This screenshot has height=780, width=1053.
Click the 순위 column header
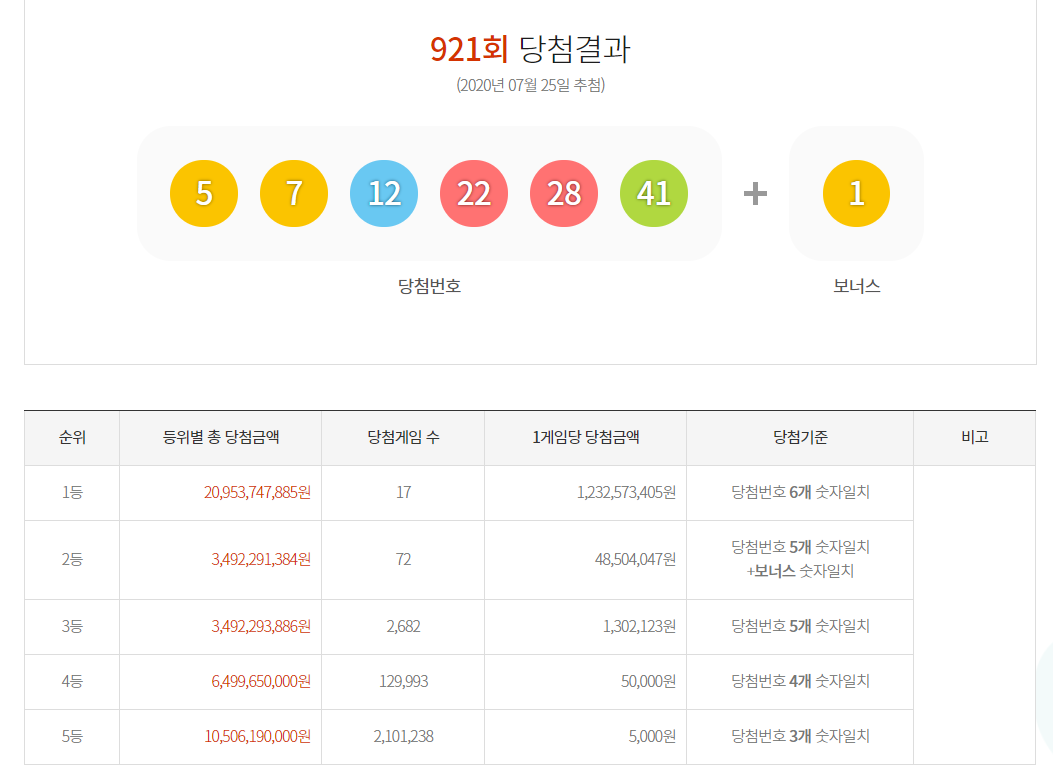pyautogui.click(x=72, y=437)
